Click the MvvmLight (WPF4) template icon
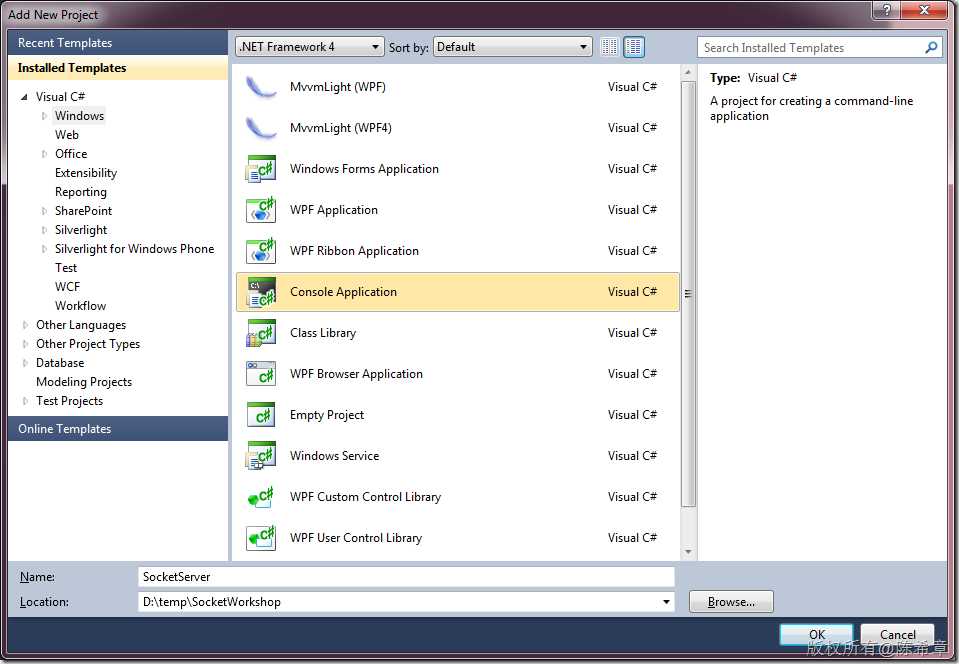Viewport: 959px width, 664px height. (261, 128)
